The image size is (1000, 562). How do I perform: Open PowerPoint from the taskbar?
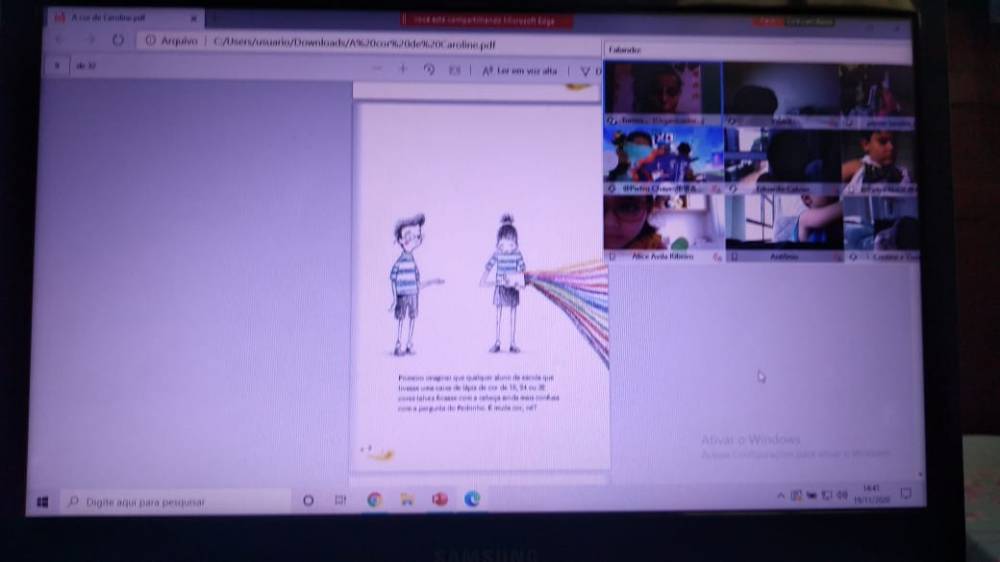point(439,500)
